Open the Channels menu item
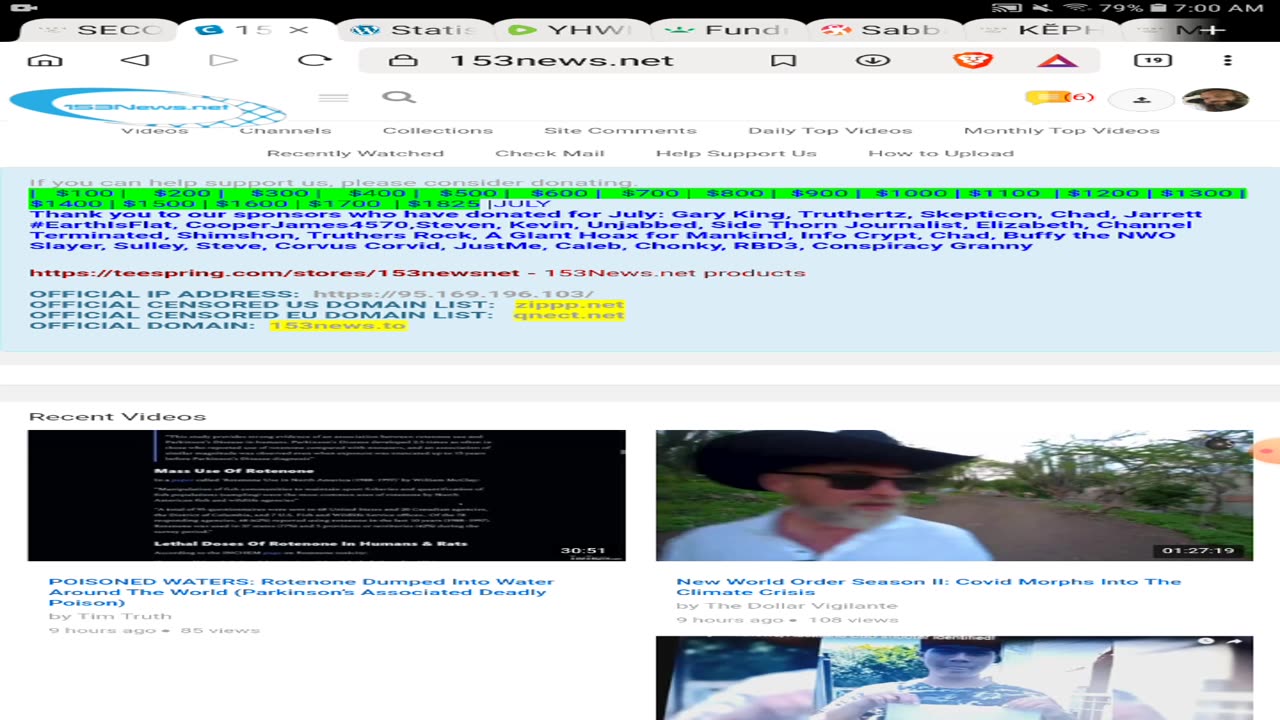Image resolution: width=1280 pixels, height=720 pixels. (x=285, y=130)
